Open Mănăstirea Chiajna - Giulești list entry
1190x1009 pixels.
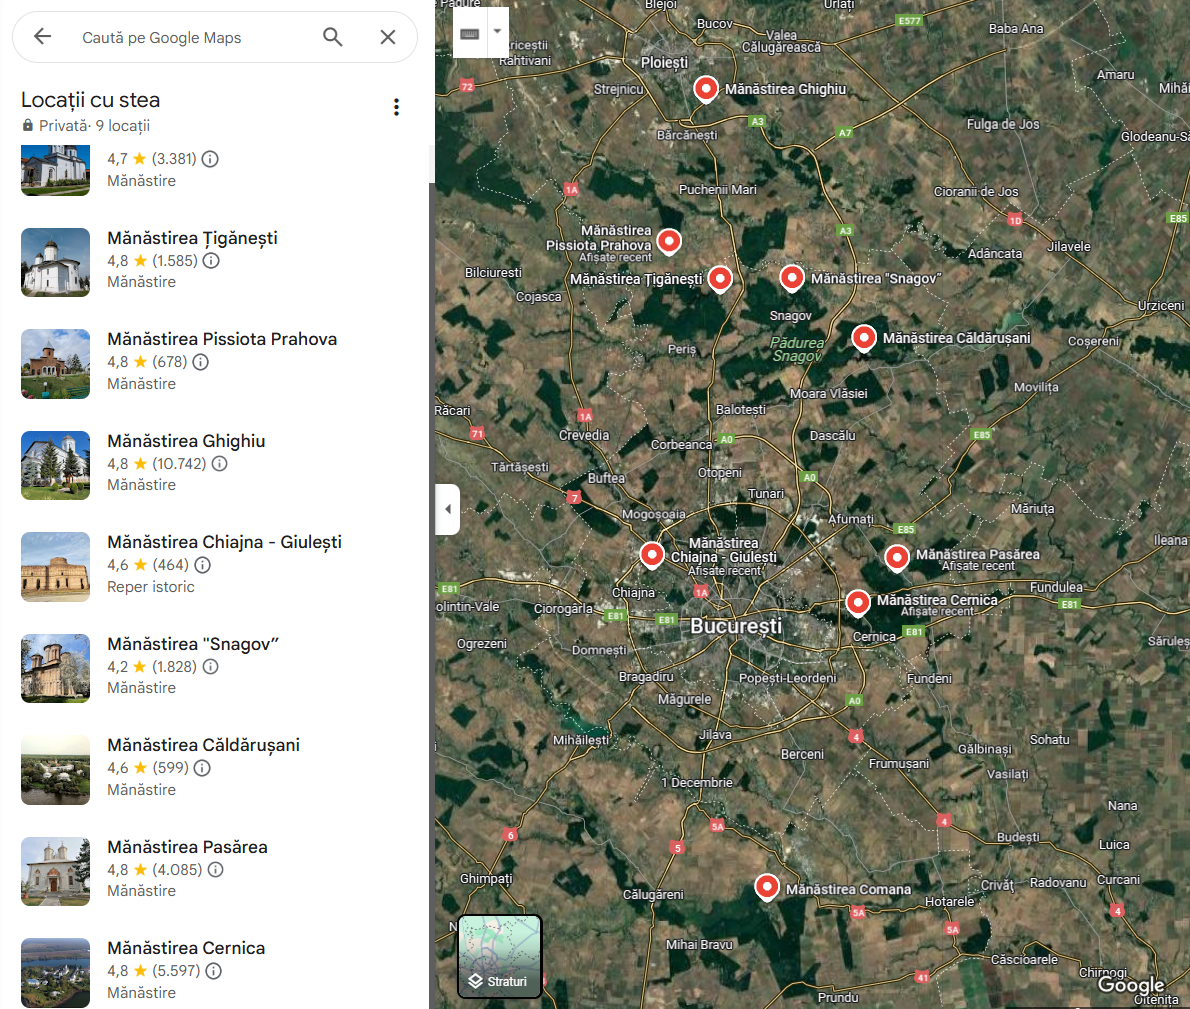click(x=224, y=542)
